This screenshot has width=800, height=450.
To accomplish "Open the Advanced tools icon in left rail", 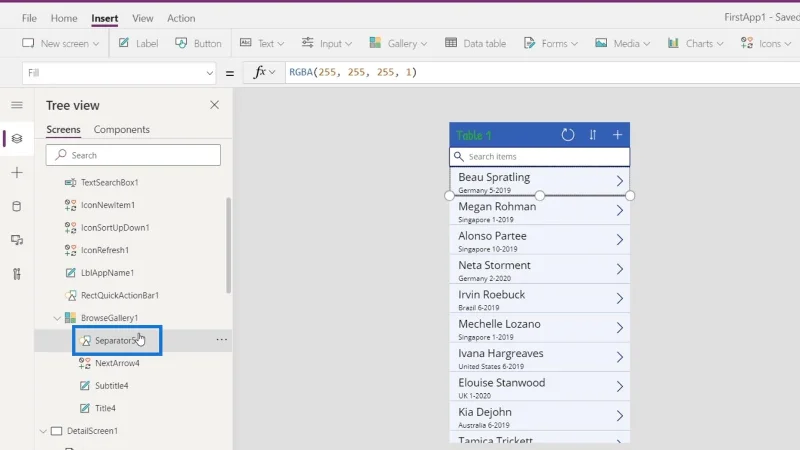I will pos(17,274).
